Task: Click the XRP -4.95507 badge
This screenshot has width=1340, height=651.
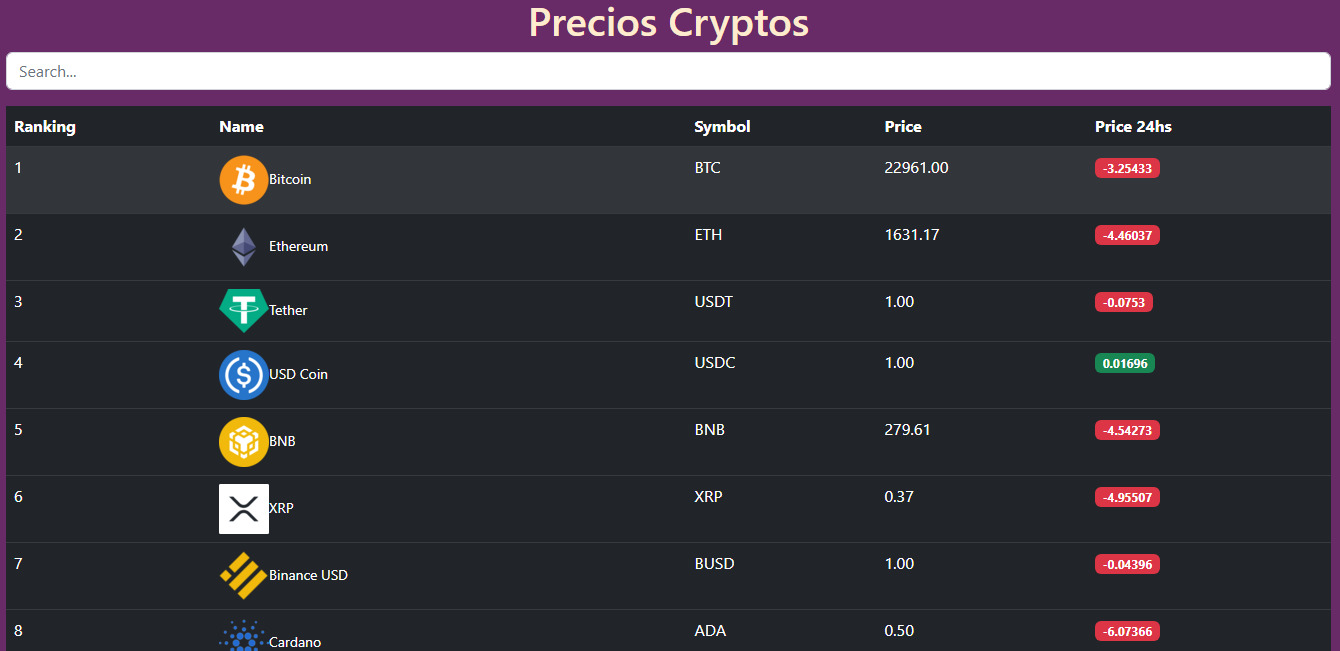Action: [1127, 497]
